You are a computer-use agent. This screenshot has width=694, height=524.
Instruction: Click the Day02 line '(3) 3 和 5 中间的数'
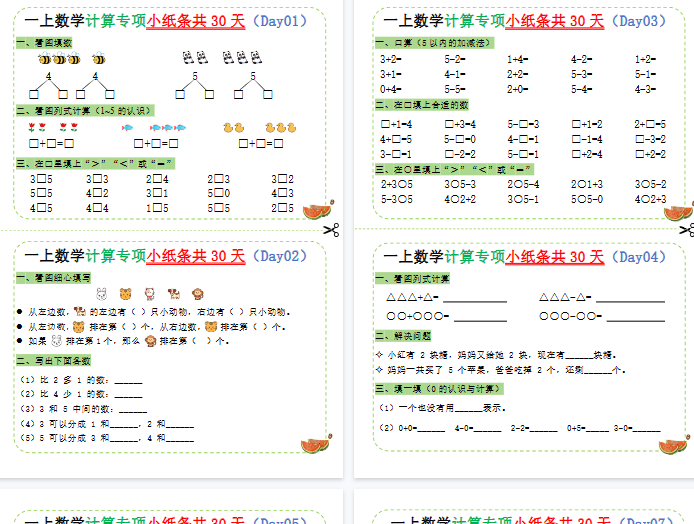[83, 409]
